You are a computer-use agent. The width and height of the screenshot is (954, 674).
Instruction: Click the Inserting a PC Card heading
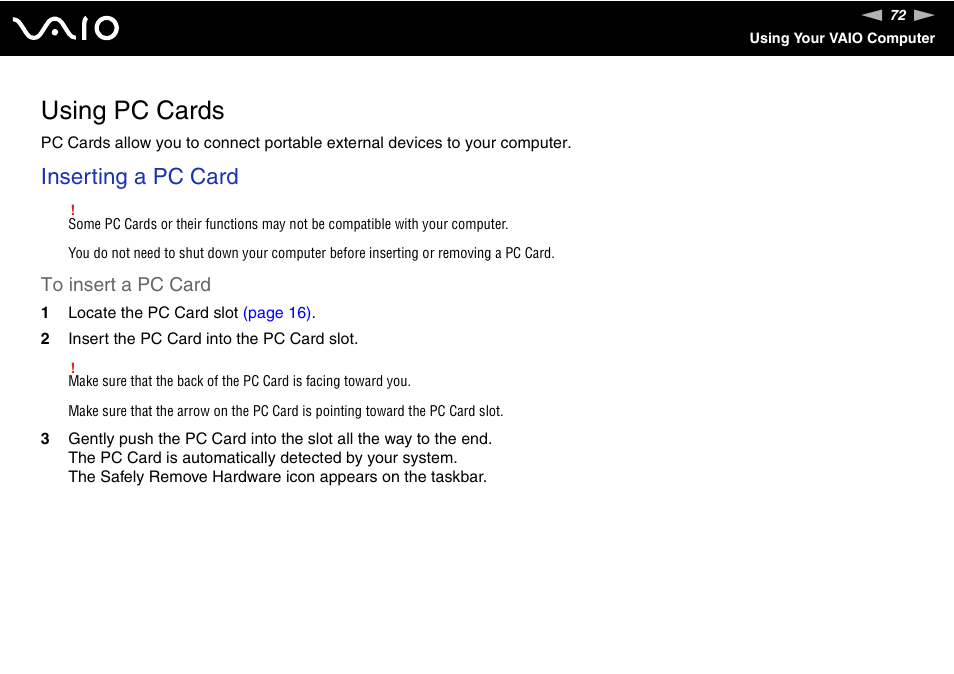139,176
